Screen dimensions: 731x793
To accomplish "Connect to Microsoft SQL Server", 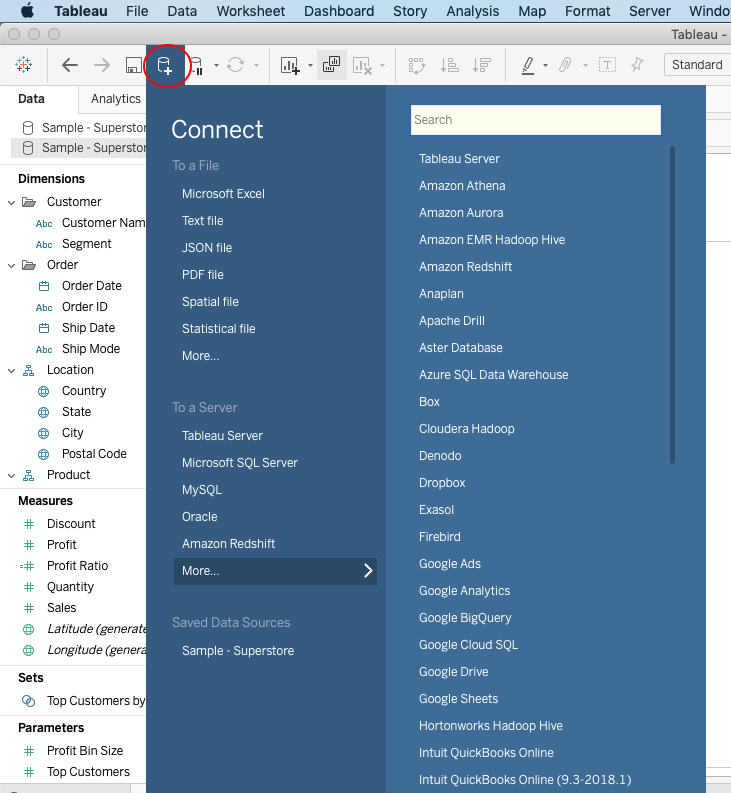I will click(240, 463).
